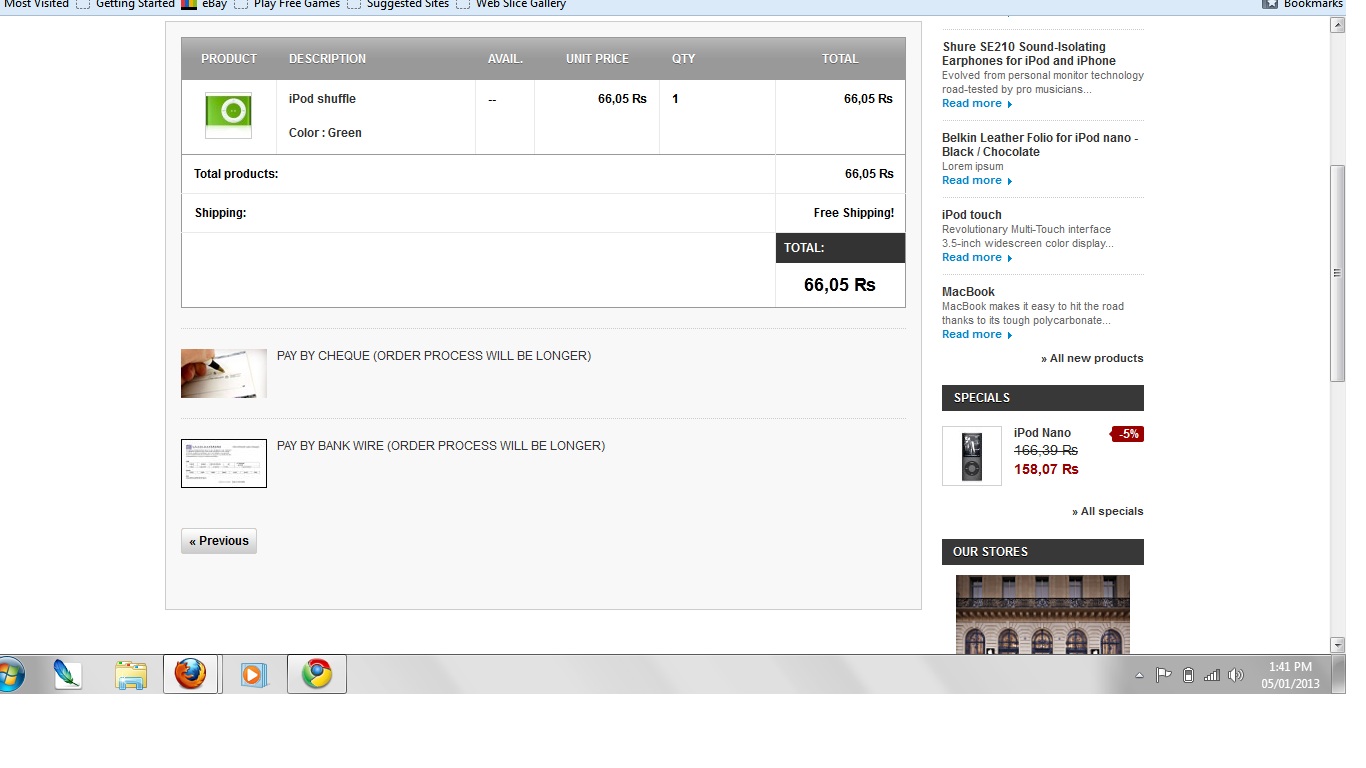
Task: Open the Play Free Games bookmark
Action: pyautogui.click(x=287, y=4)
